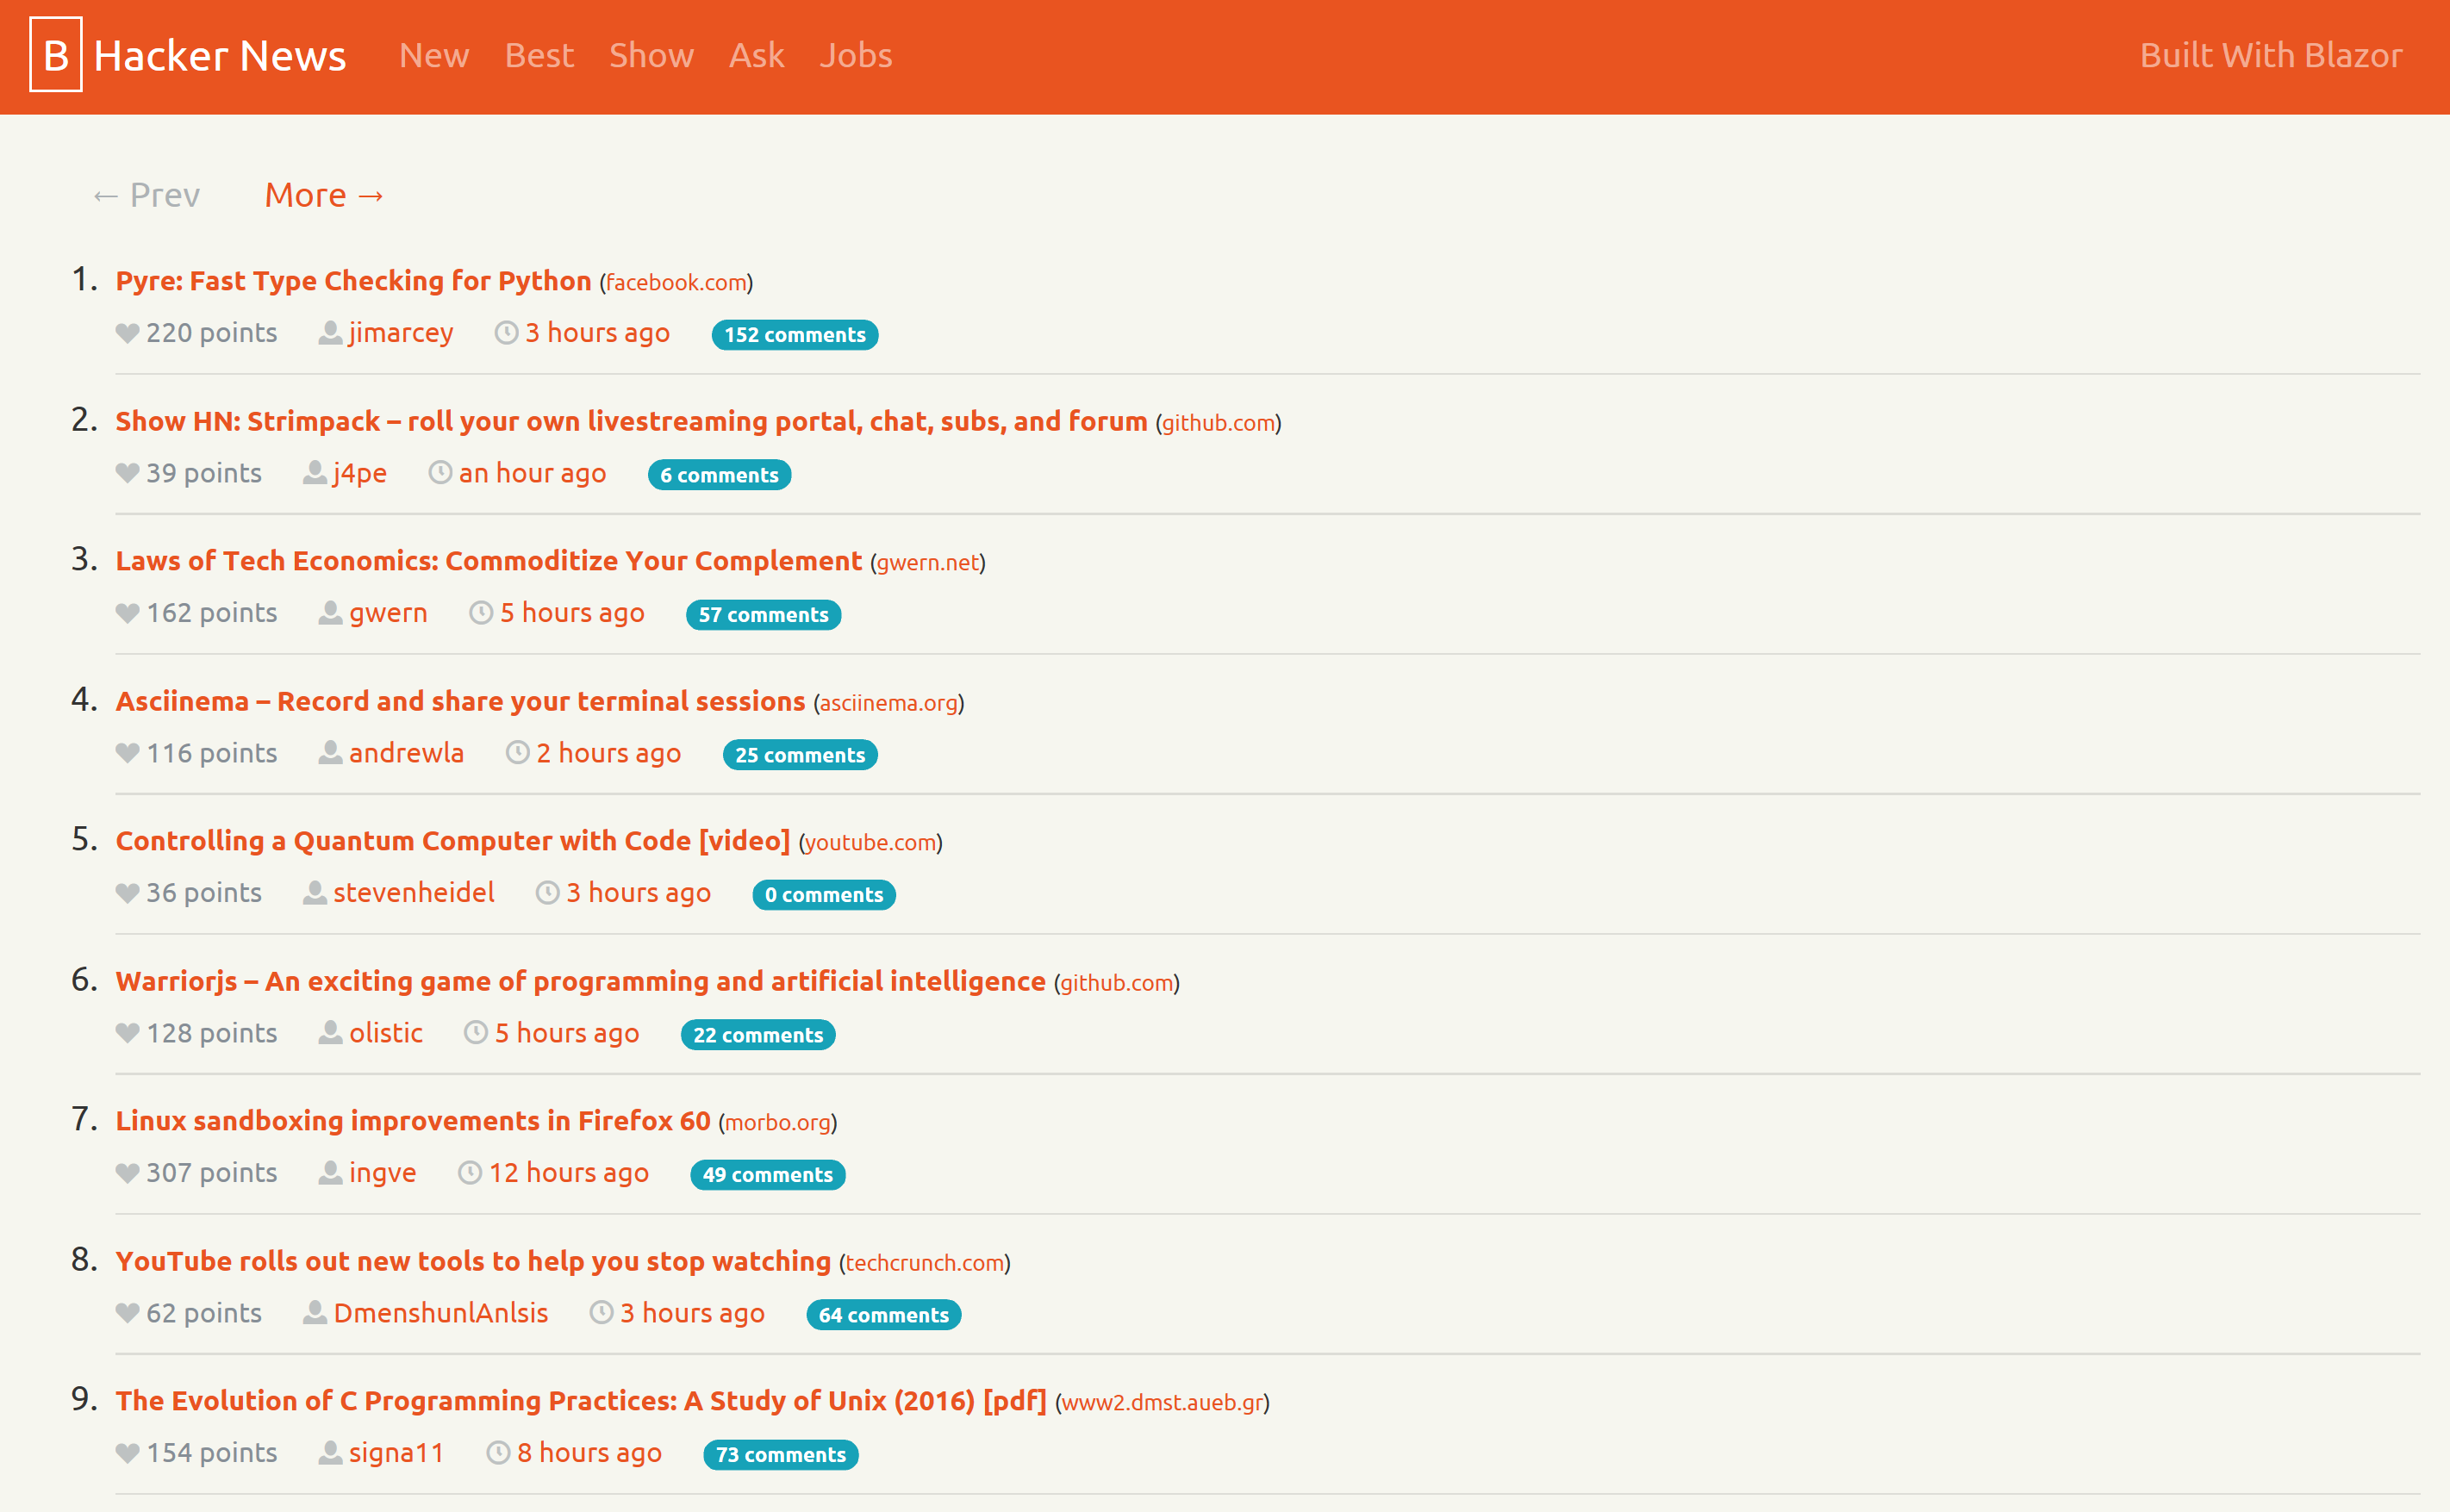Click the Prev pagination link
Screen dimensions: 2450x1512
147,195
